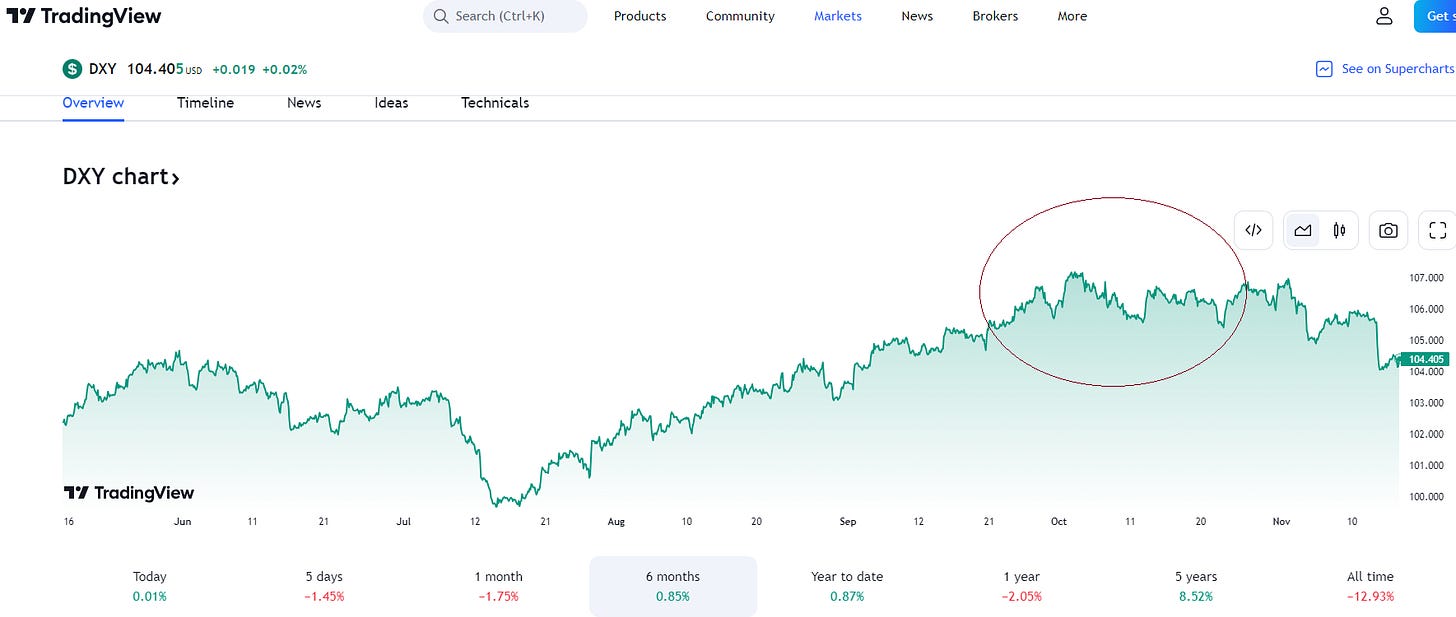Switch to the Ideas tab
Screen dimensions: 1456x617
click(x=391, y=103)
